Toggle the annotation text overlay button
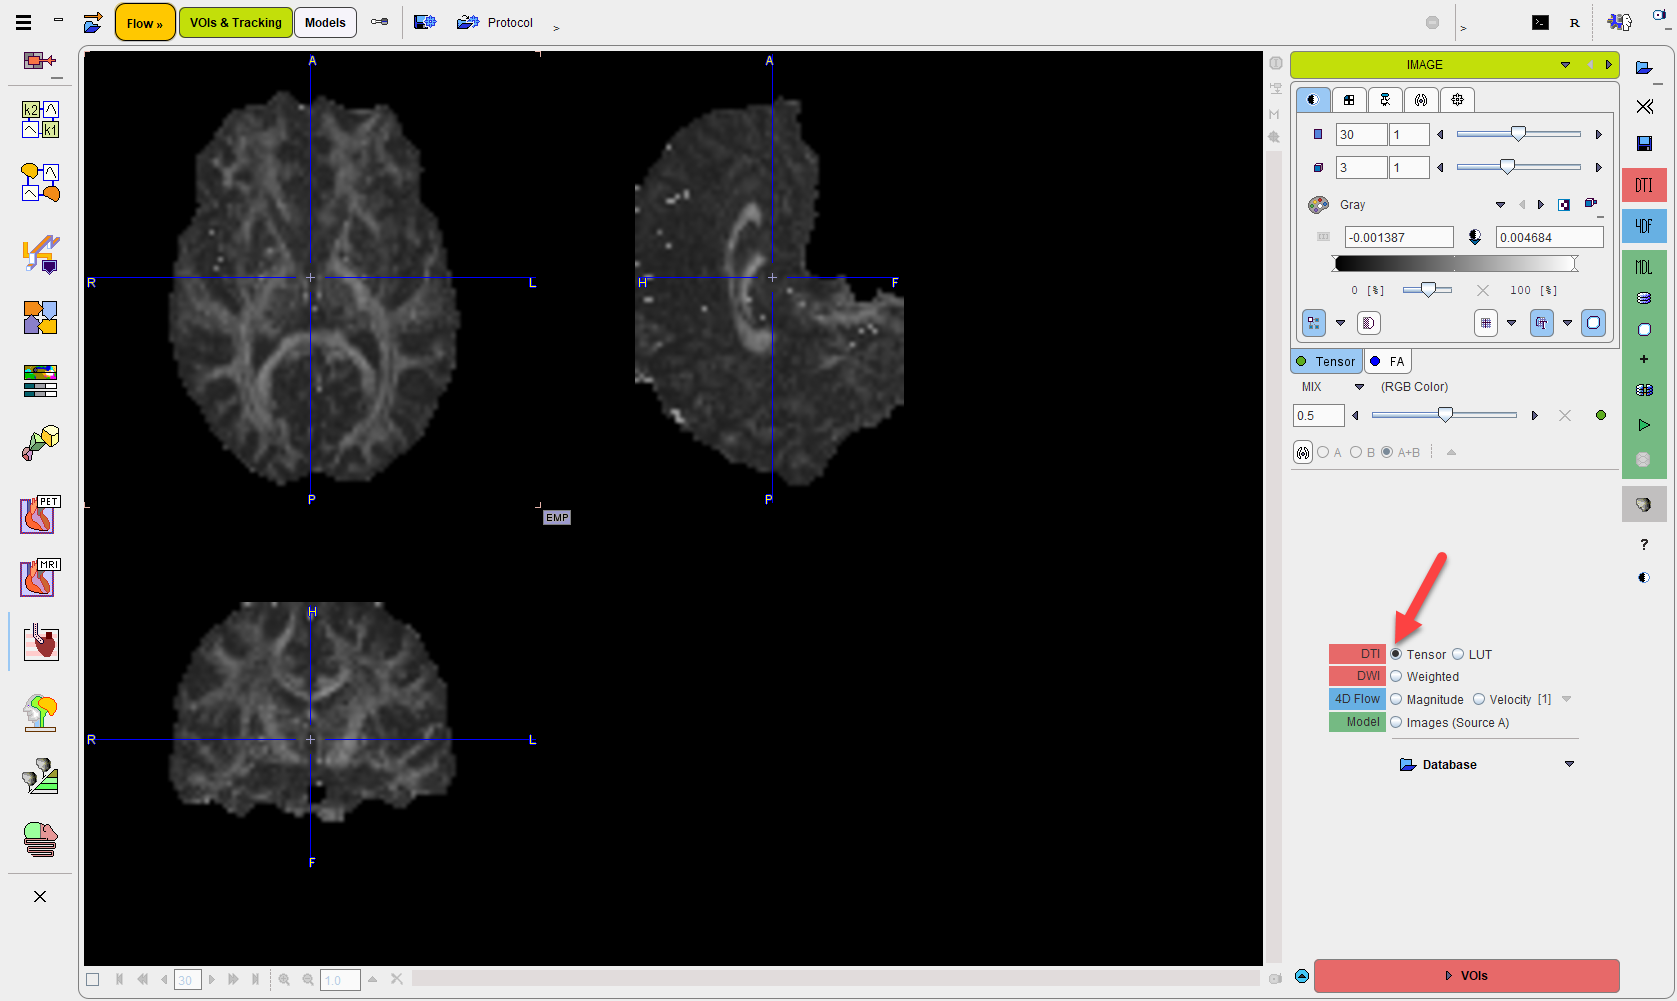The image size is (1677, 1001). click(x=1542, y=323)
